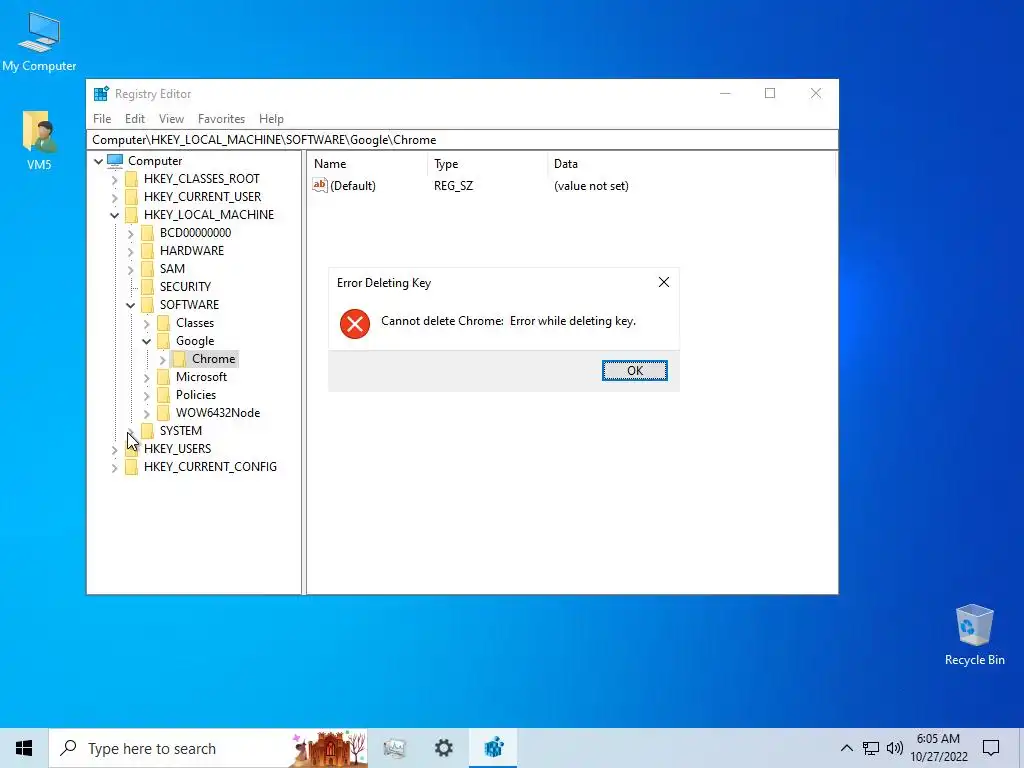Click the taskbar search box
The image size is (1024, 768).
[x=208, y=748]
